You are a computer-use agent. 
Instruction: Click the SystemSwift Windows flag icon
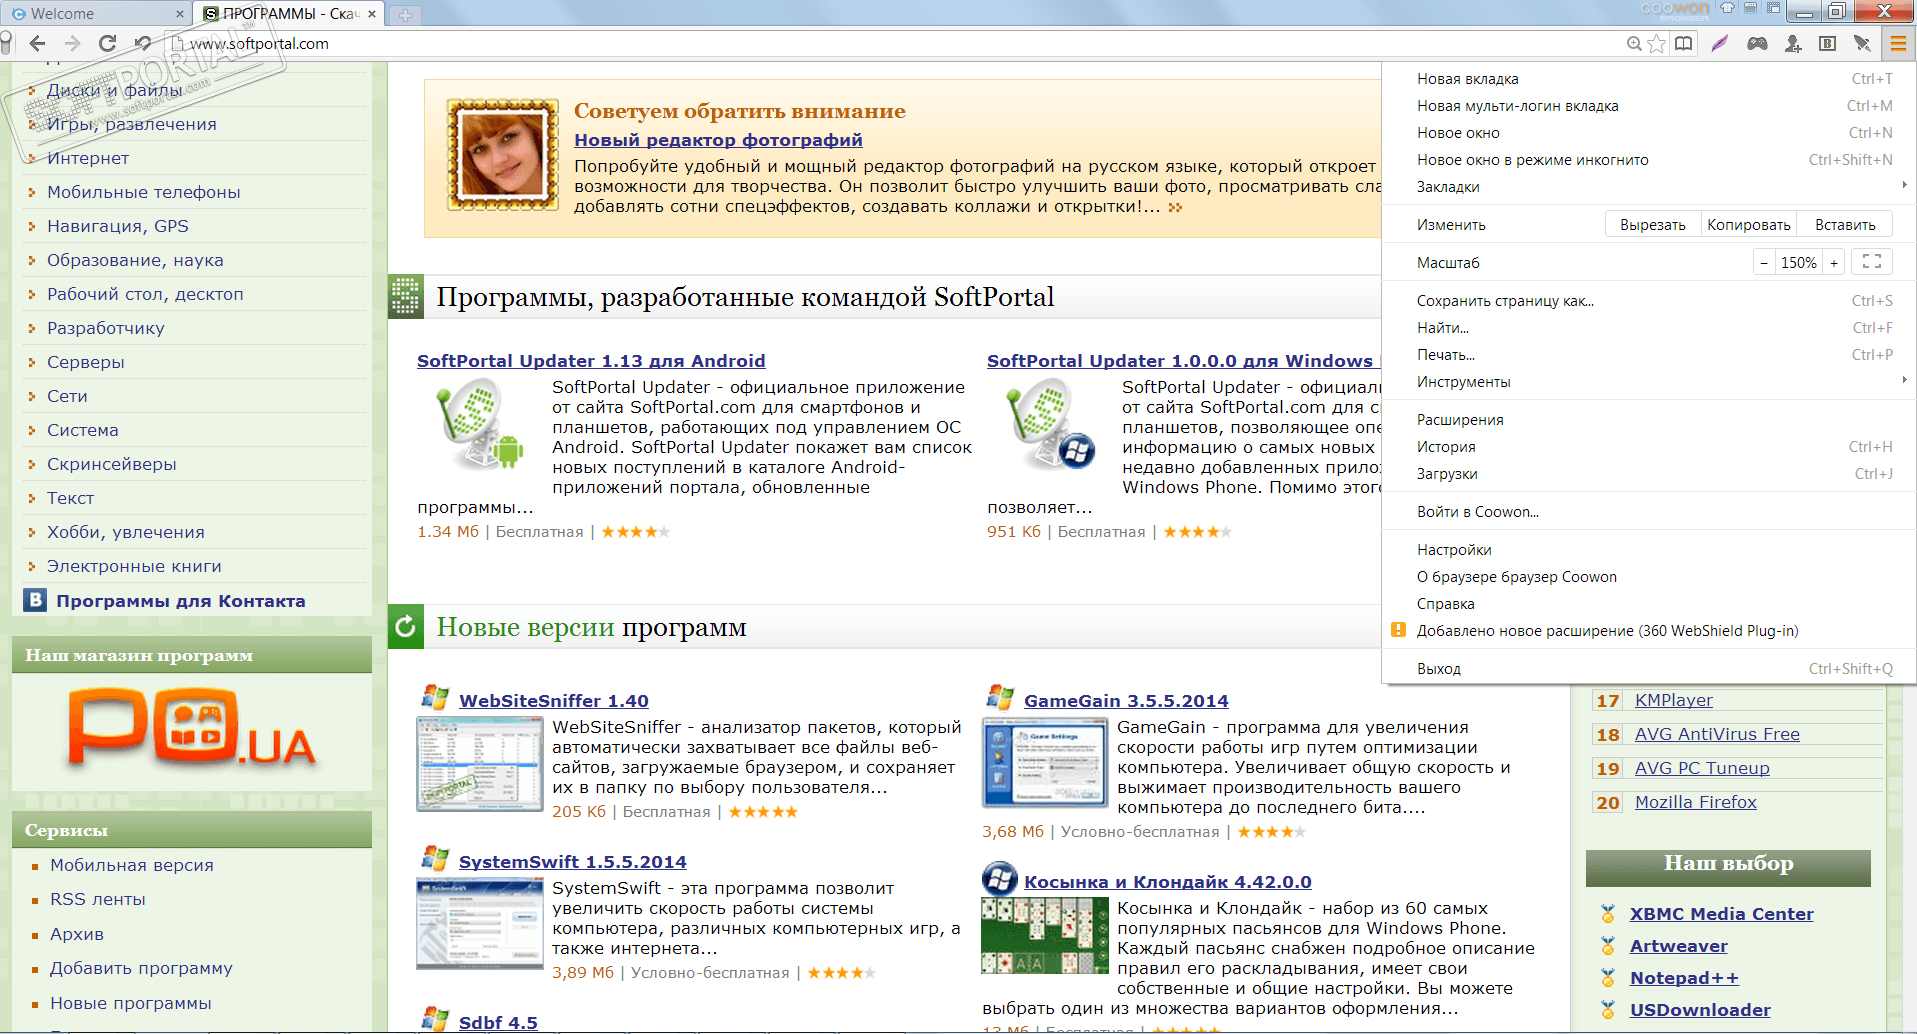435,858
